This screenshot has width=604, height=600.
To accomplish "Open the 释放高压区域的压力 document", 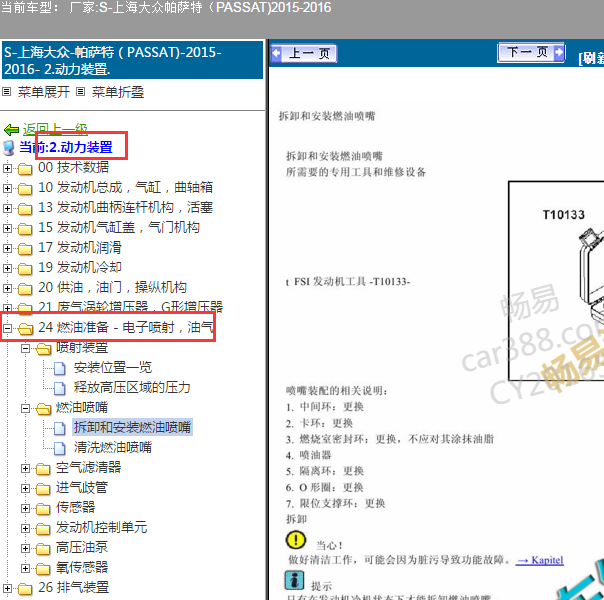I will pyautogui.click(x=132, y=387).
